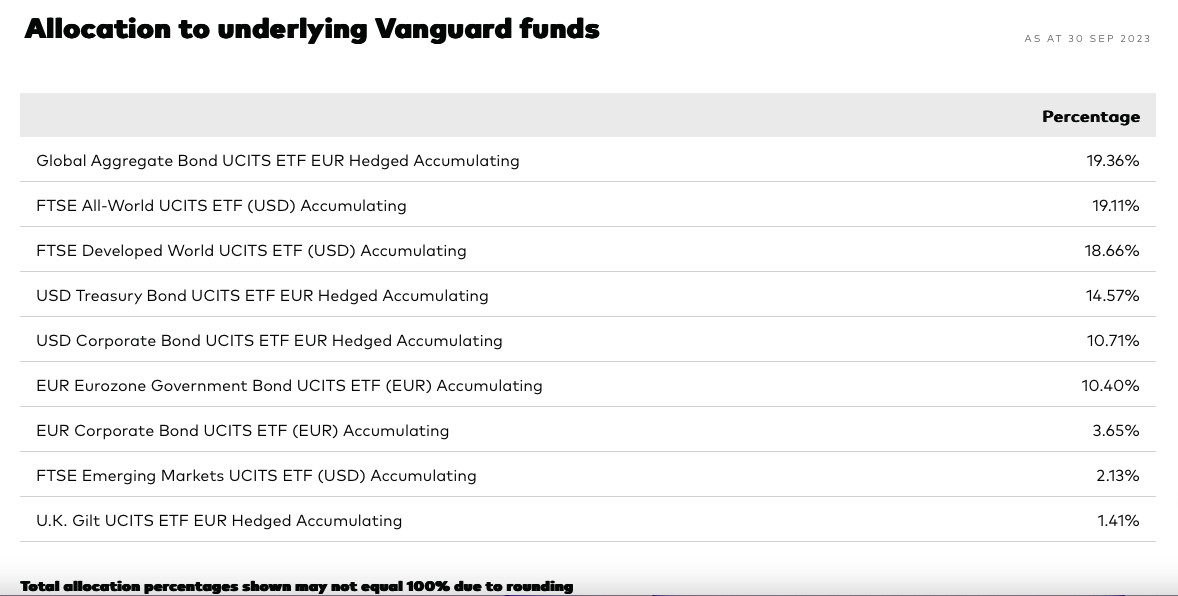Click the Percentage column header
Image resolution: width=1178 pixels, height=596 pixels.
[x=1090, y=116]
